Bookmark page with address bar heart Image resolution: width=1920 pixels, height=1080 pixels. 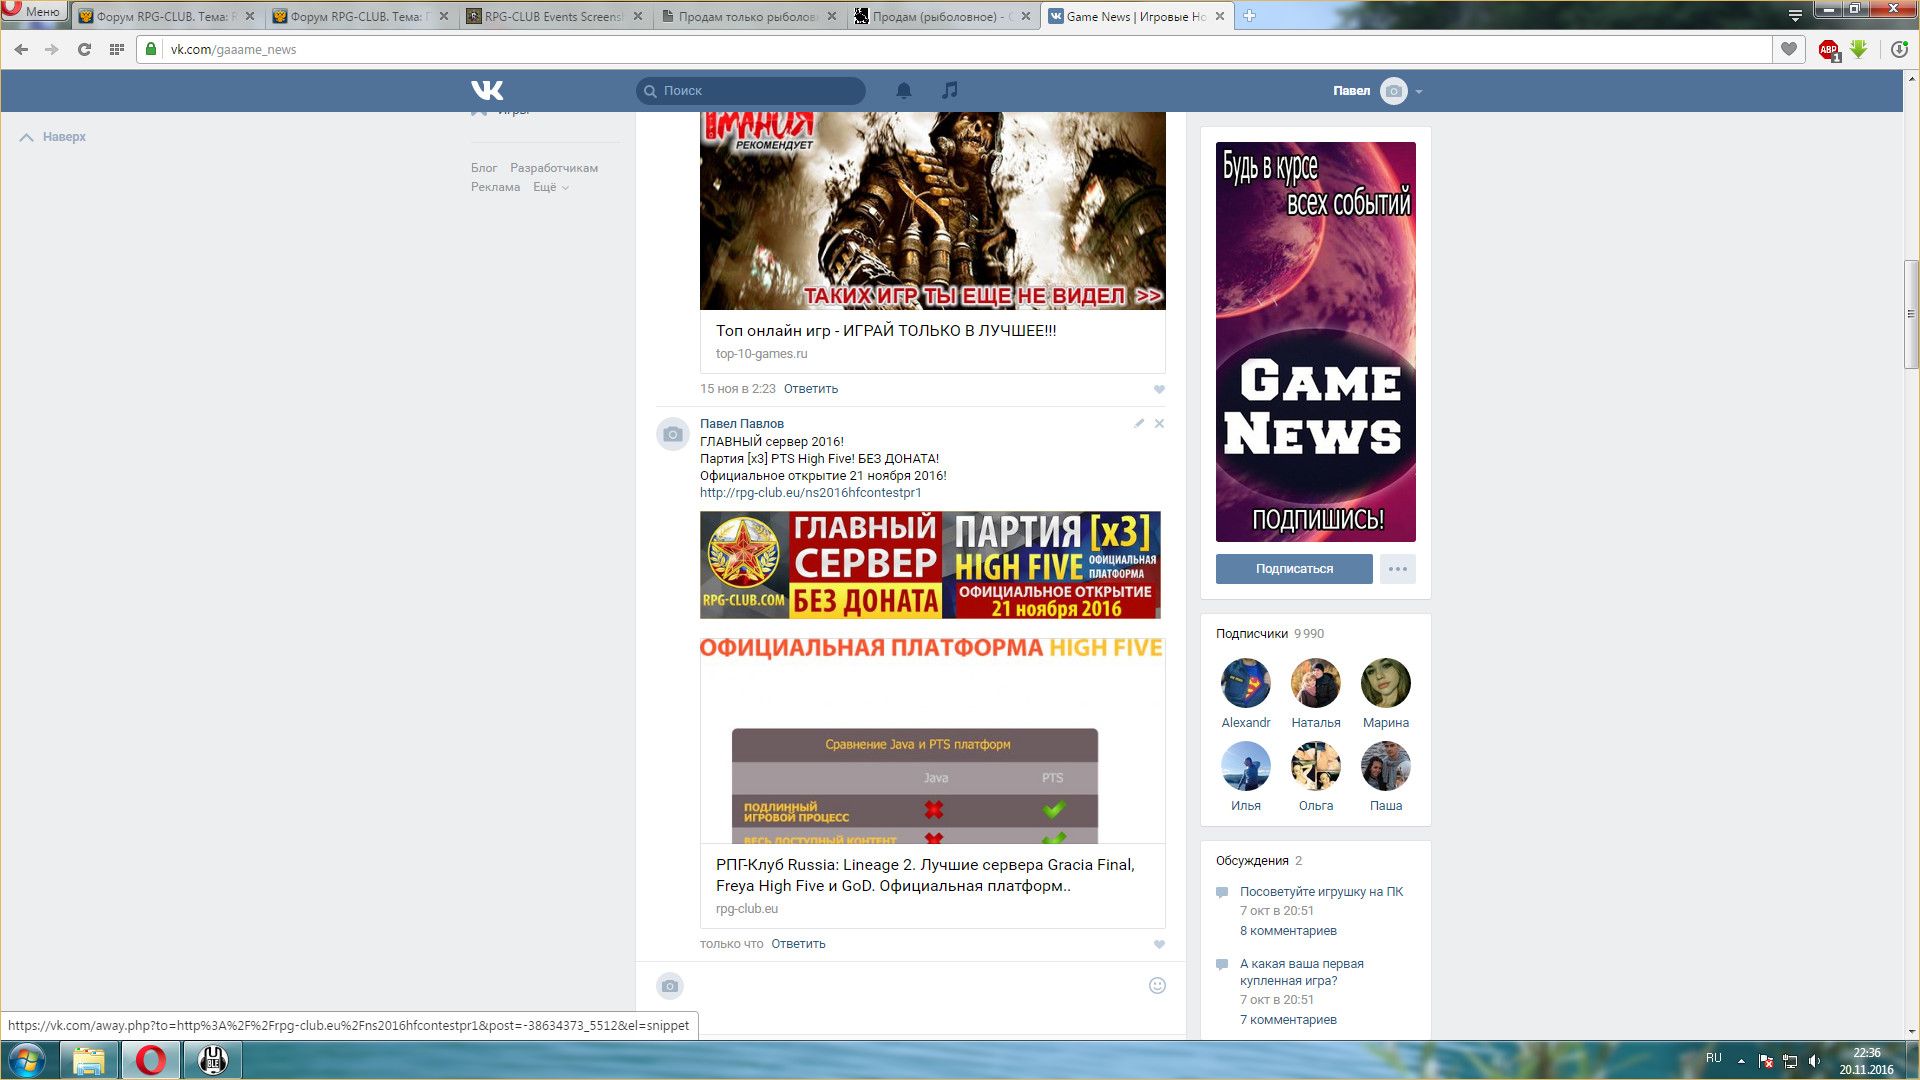coord(1788,49)
